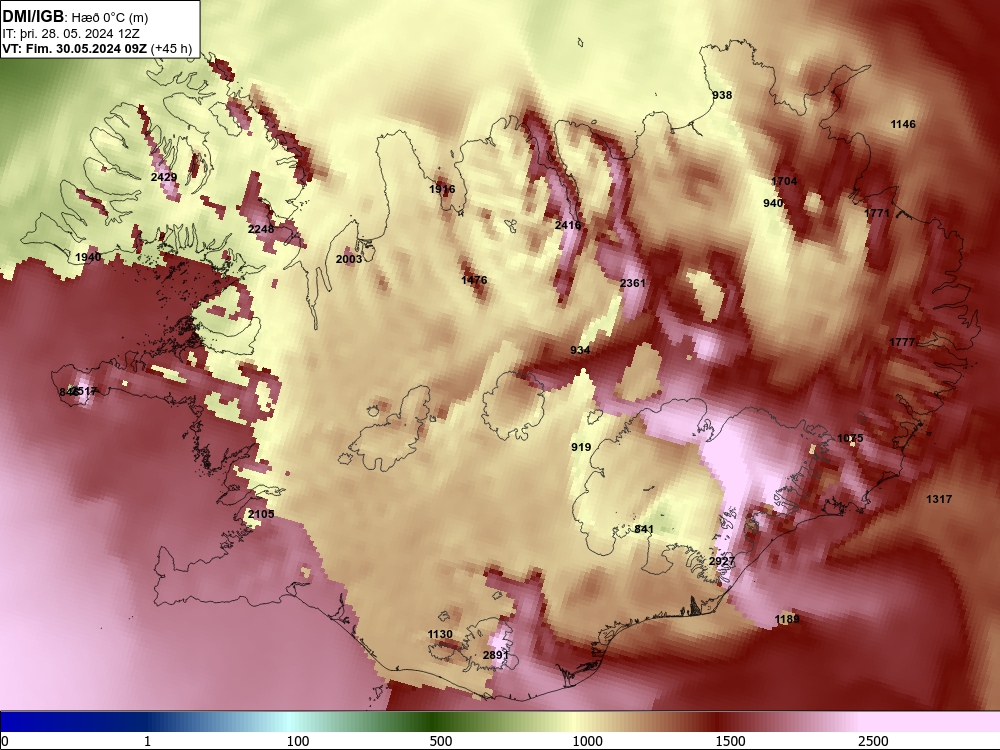Click the color scale label 500
1000x750 pixels.
click(x=441, y=741)
